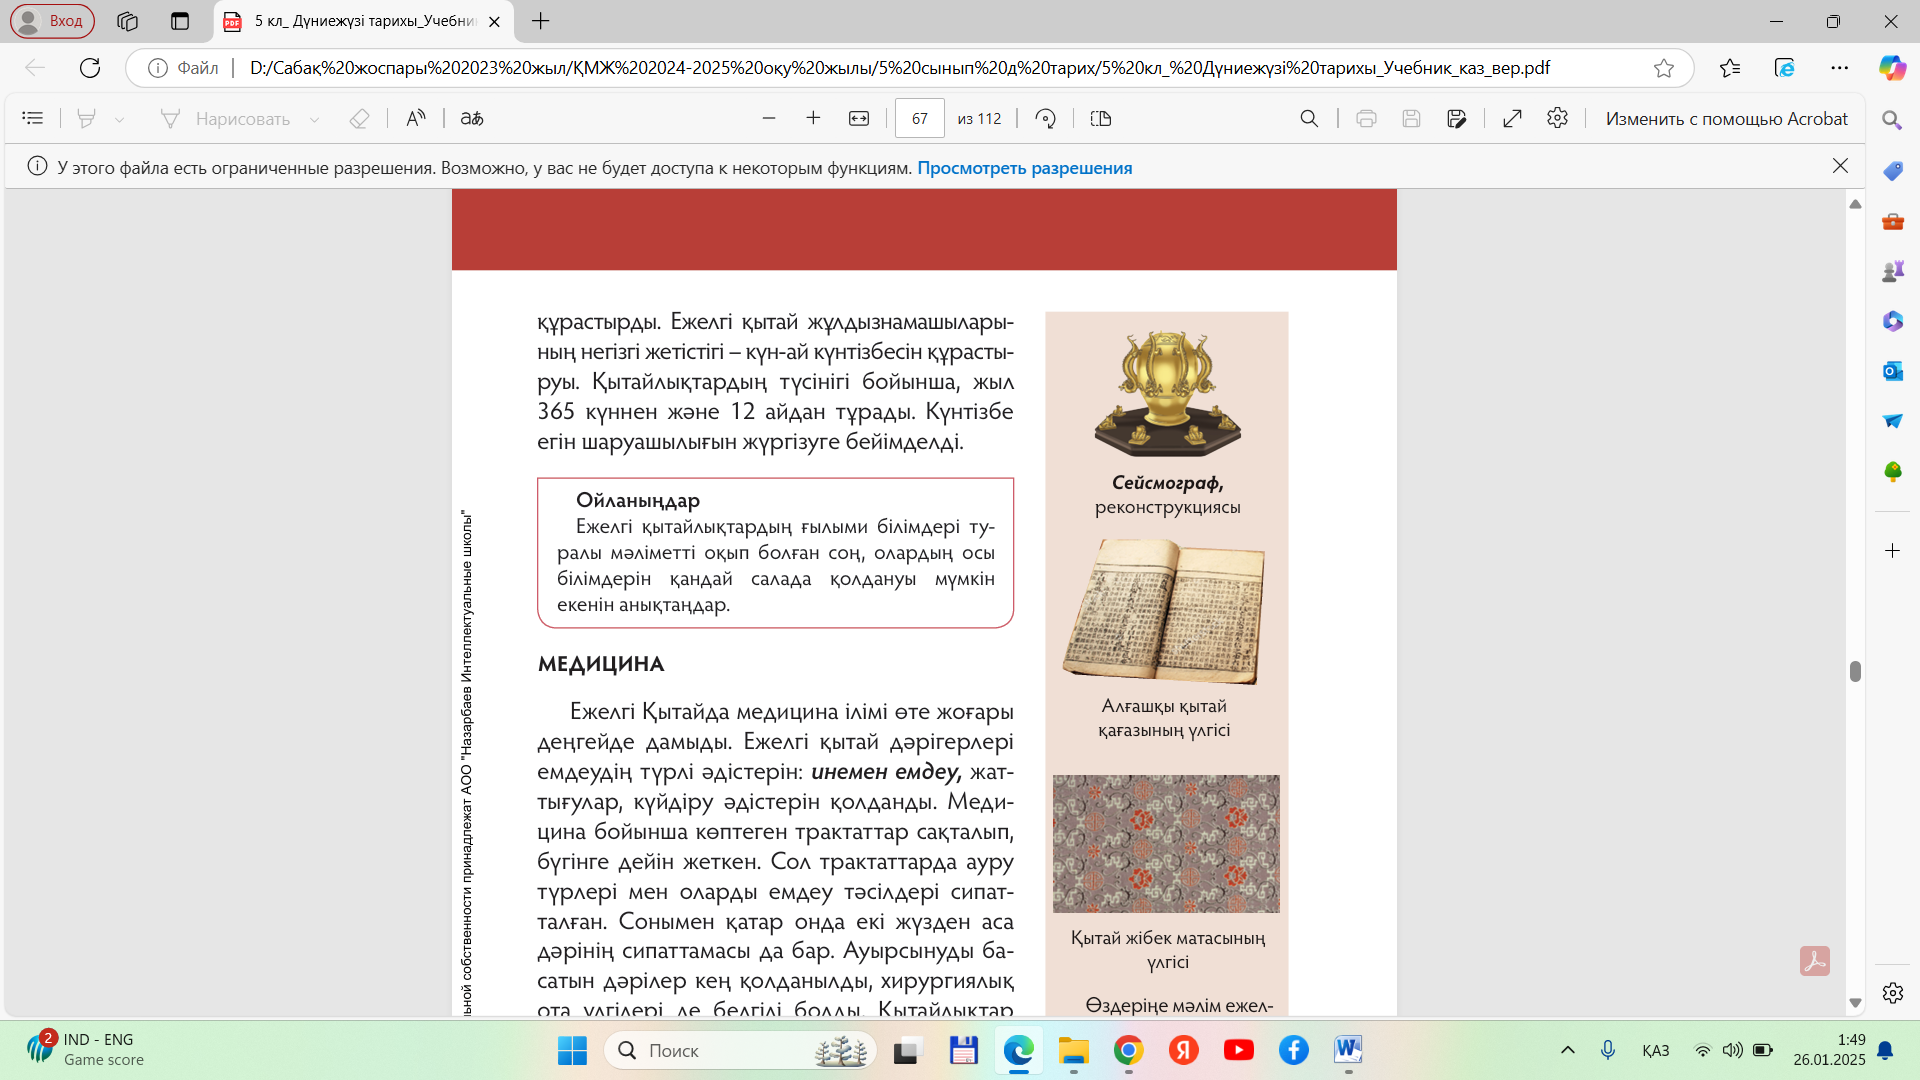Click the Read aloud icon

click(x=416, y=118)
